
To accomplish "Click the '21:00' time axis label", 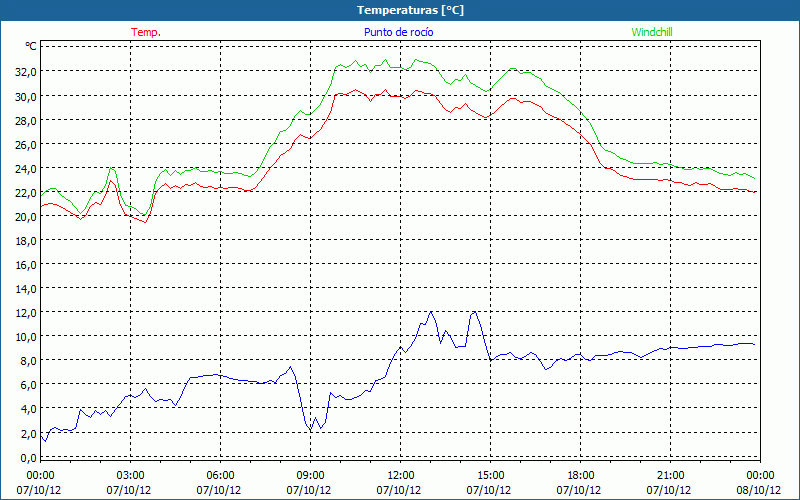I will tap(670, 476).
